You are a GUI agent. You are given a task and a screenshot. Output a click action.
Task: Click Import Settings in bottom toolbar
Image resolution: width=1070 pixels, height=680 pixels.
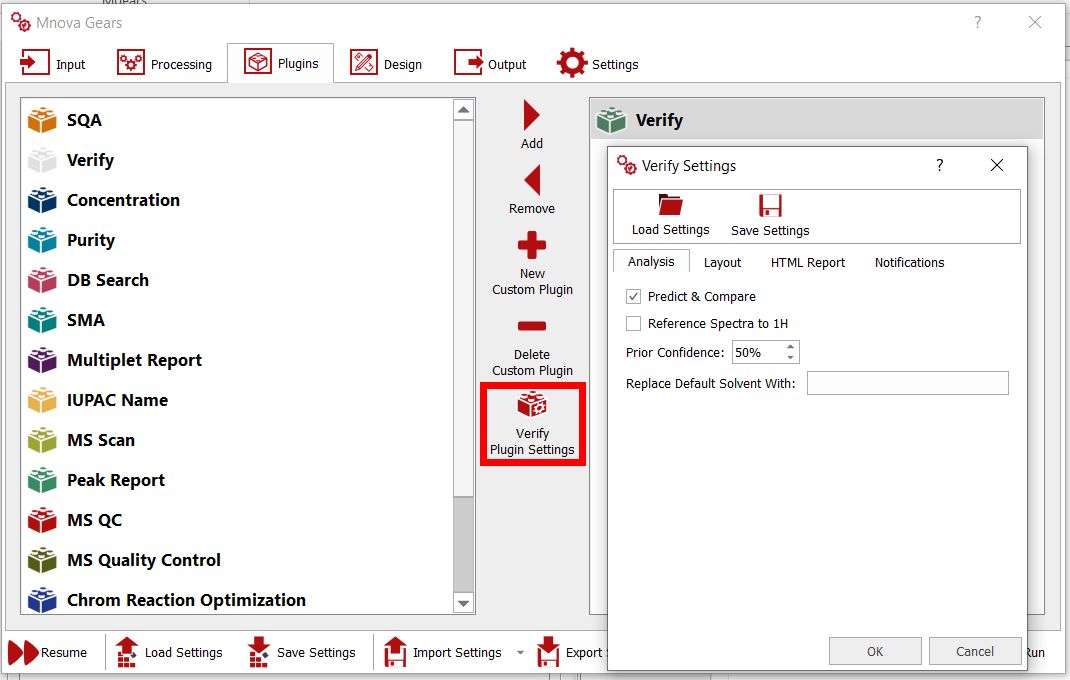pos(443,652)
